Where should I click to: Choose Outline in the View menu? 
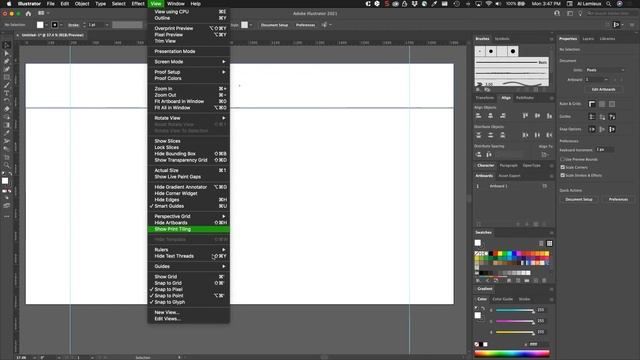[189, 18]
